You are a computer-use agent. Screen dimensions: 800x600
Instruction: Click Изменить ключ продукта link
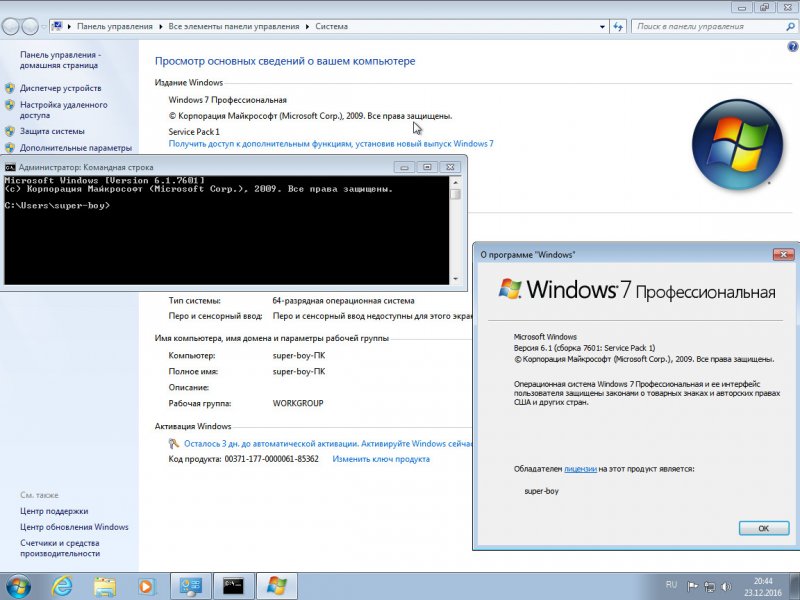pos(381,459)
